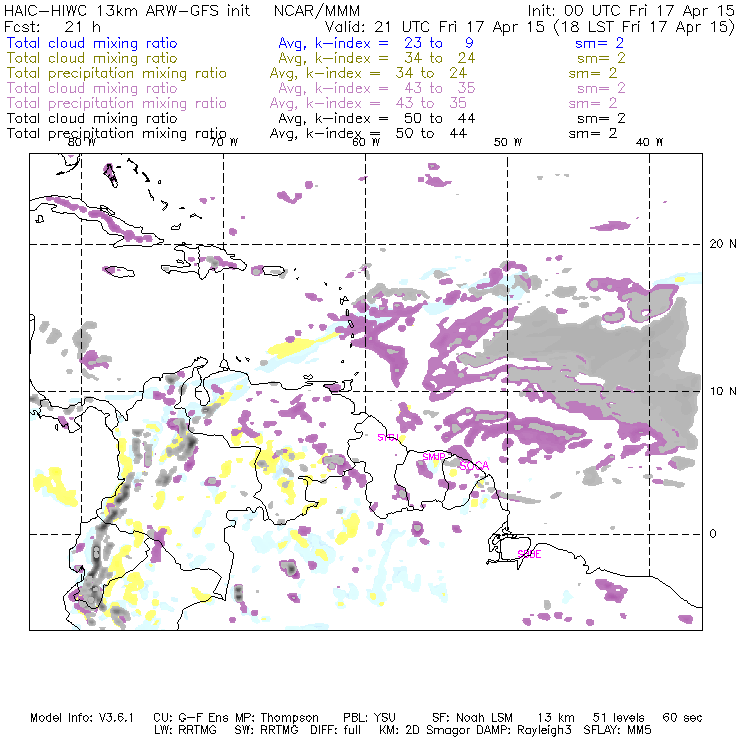Click the "20 N" latitude label
Screen dimensions: 740x740
[x=723, y=244]
